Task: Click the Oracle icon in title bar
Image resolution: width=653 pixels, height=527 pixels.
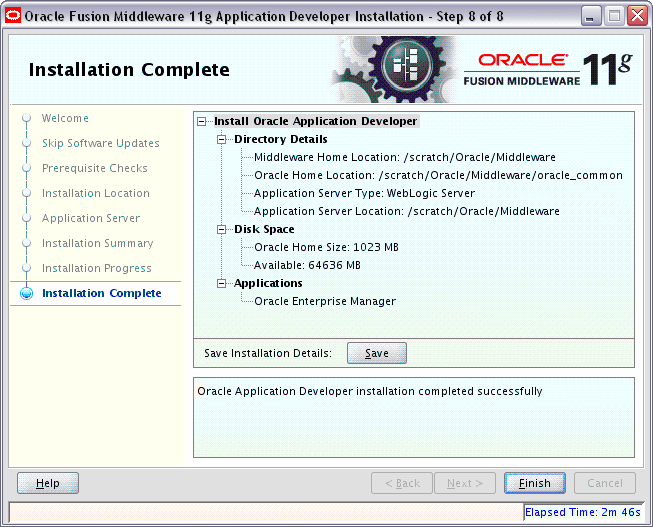Action: tap(13, 16)
